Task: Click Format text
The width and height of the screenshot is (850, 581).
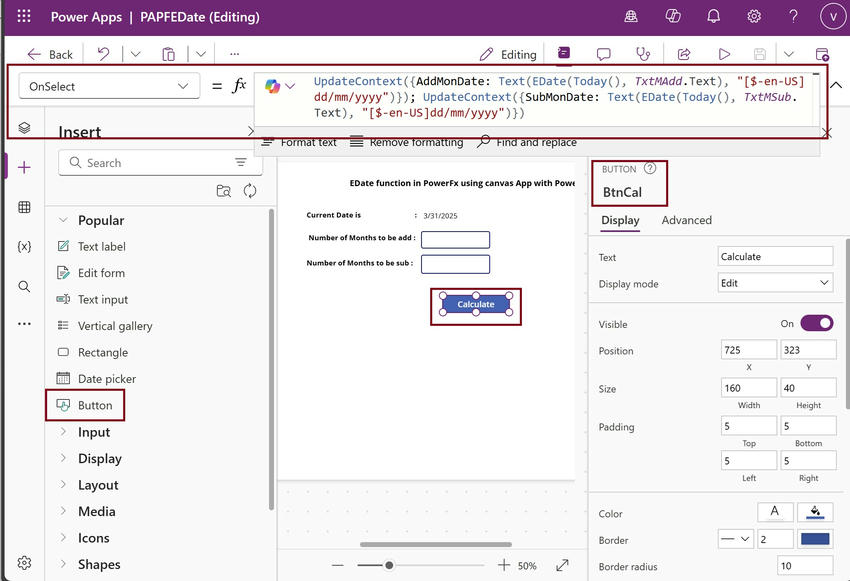Action: pos(299,142)
